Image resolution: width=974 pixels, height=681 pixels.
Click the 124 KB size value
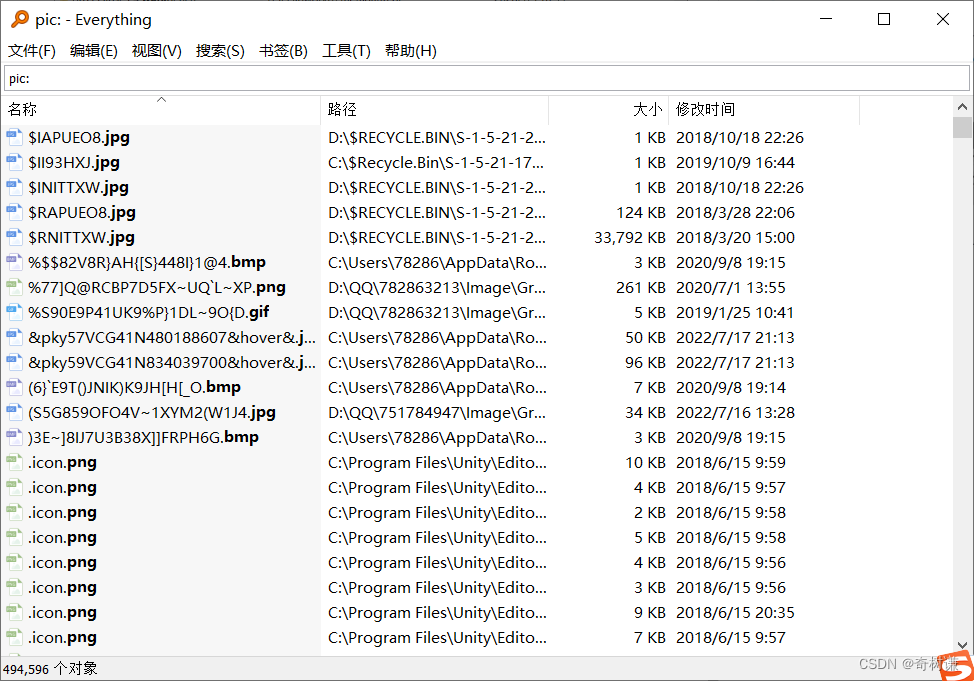coord(641,213)
